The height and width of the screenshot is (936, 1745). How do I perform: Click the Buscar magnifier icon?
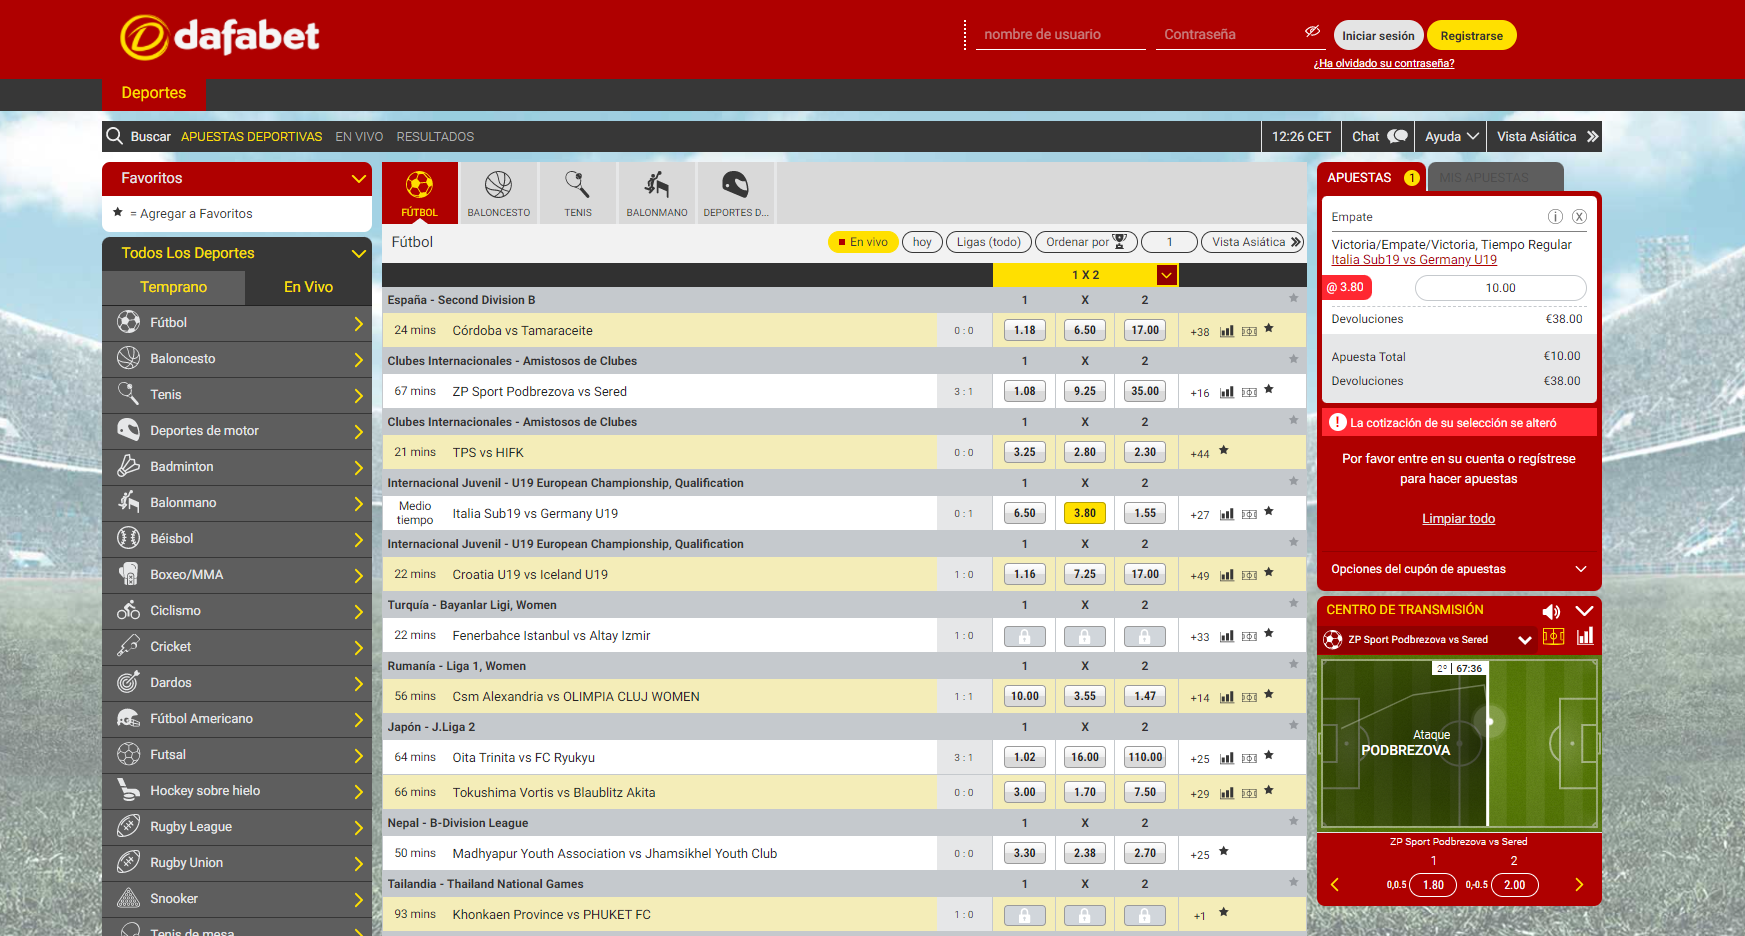pos(115,136)
